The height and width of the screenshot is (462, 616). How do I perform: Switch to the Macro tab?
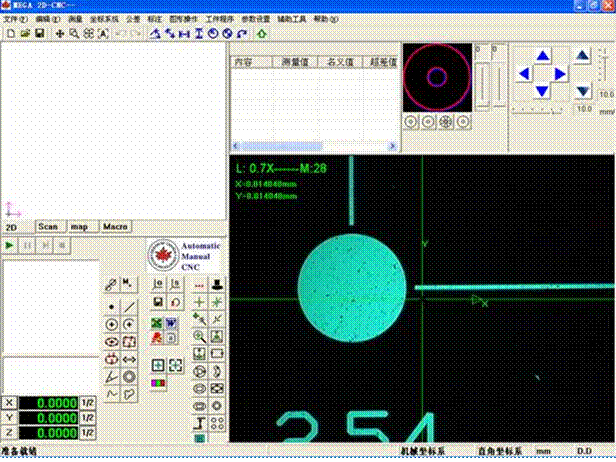coord(115,227)
